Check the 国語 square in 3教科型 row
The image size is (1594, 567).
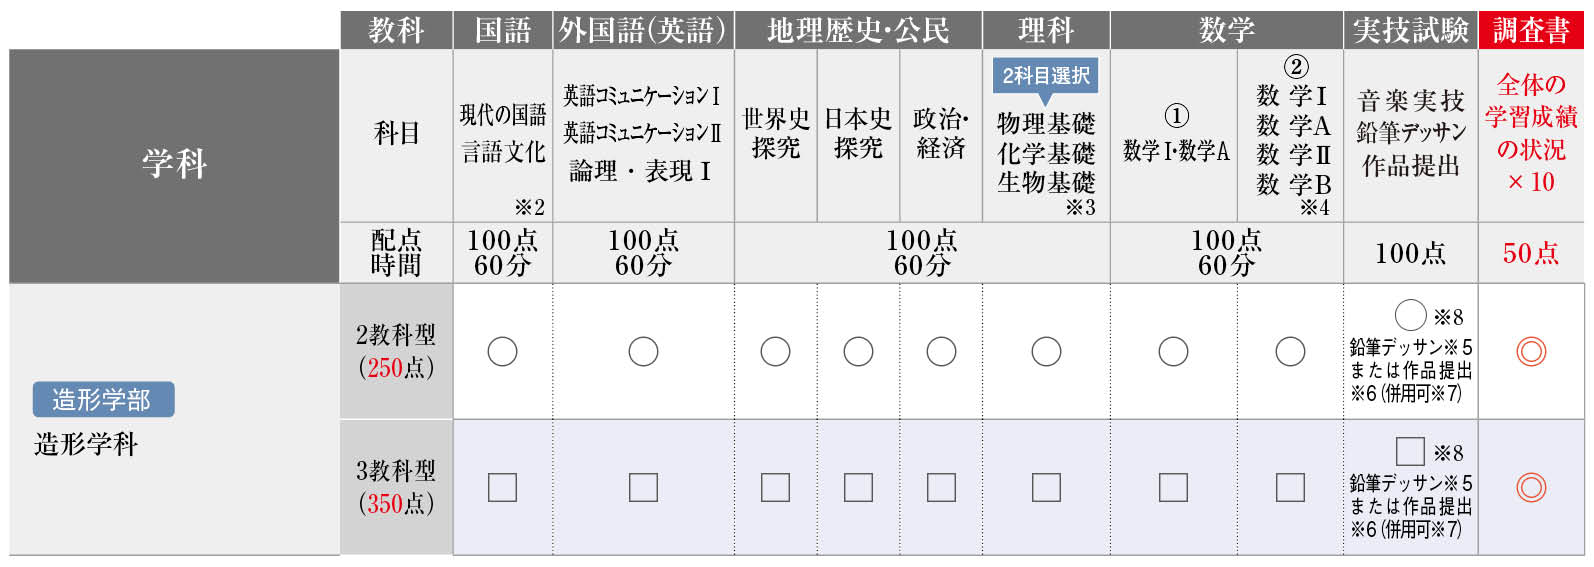[x=502, y=487]
